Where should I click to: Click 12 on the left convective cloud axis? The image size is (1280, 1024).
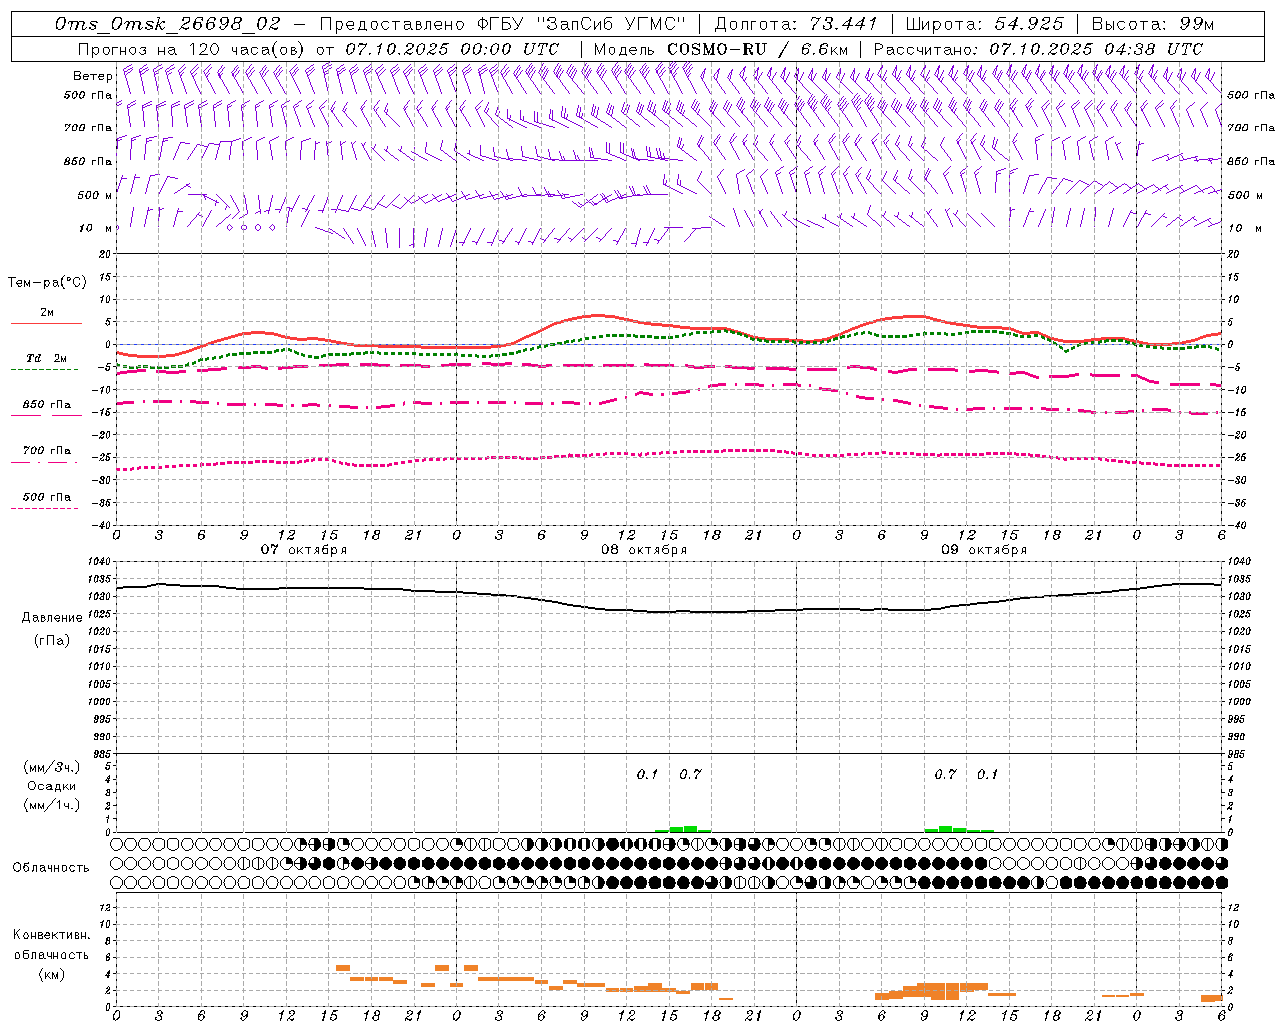coord(107,907)
